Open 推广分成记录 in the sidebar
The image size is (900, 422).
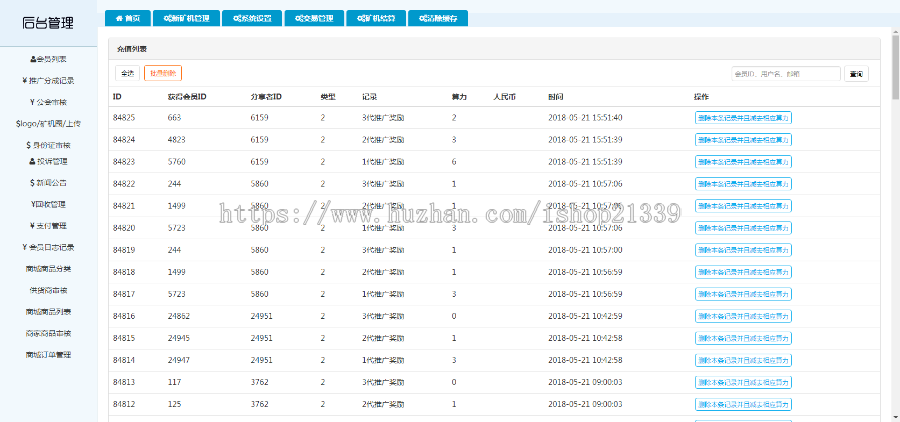49,81
